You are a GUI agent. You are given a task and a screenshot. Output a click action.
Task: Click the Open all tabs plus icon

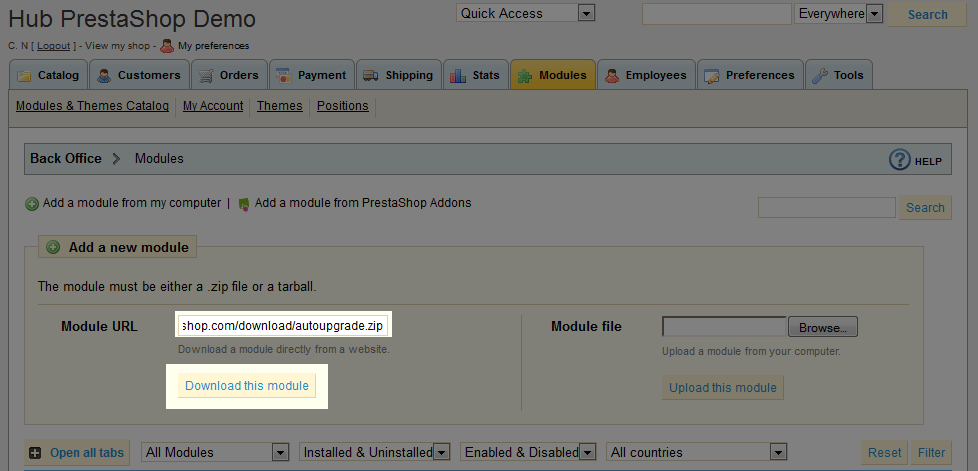click(x=36, y=453)
